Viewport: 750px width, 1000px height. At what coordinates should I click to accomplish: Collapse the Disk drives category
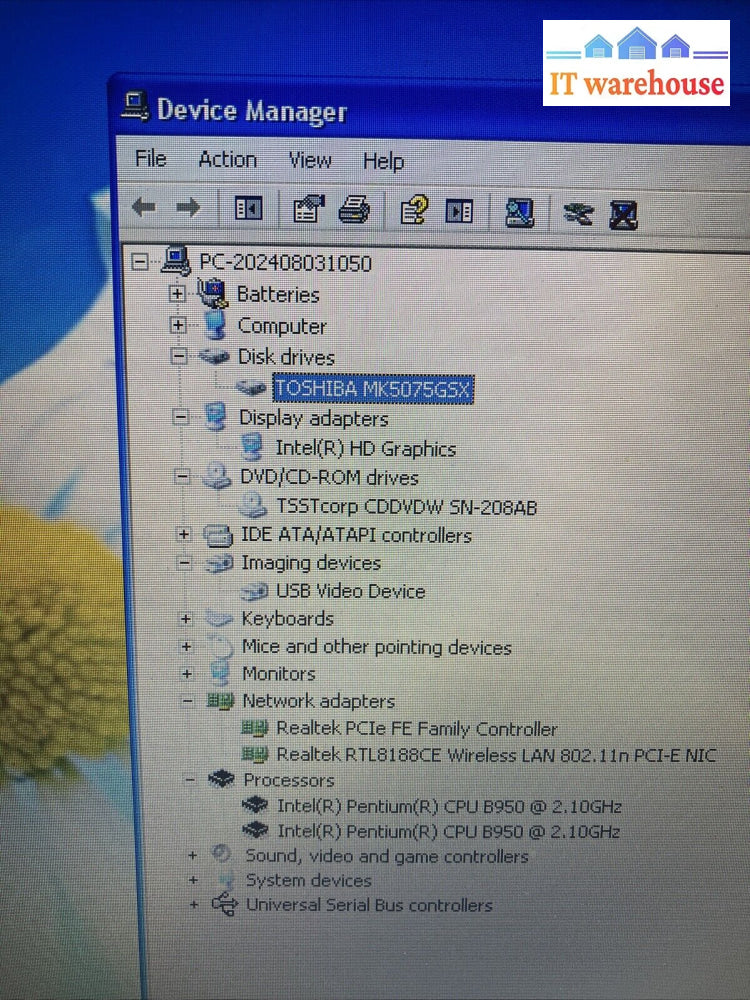point(179,356)
